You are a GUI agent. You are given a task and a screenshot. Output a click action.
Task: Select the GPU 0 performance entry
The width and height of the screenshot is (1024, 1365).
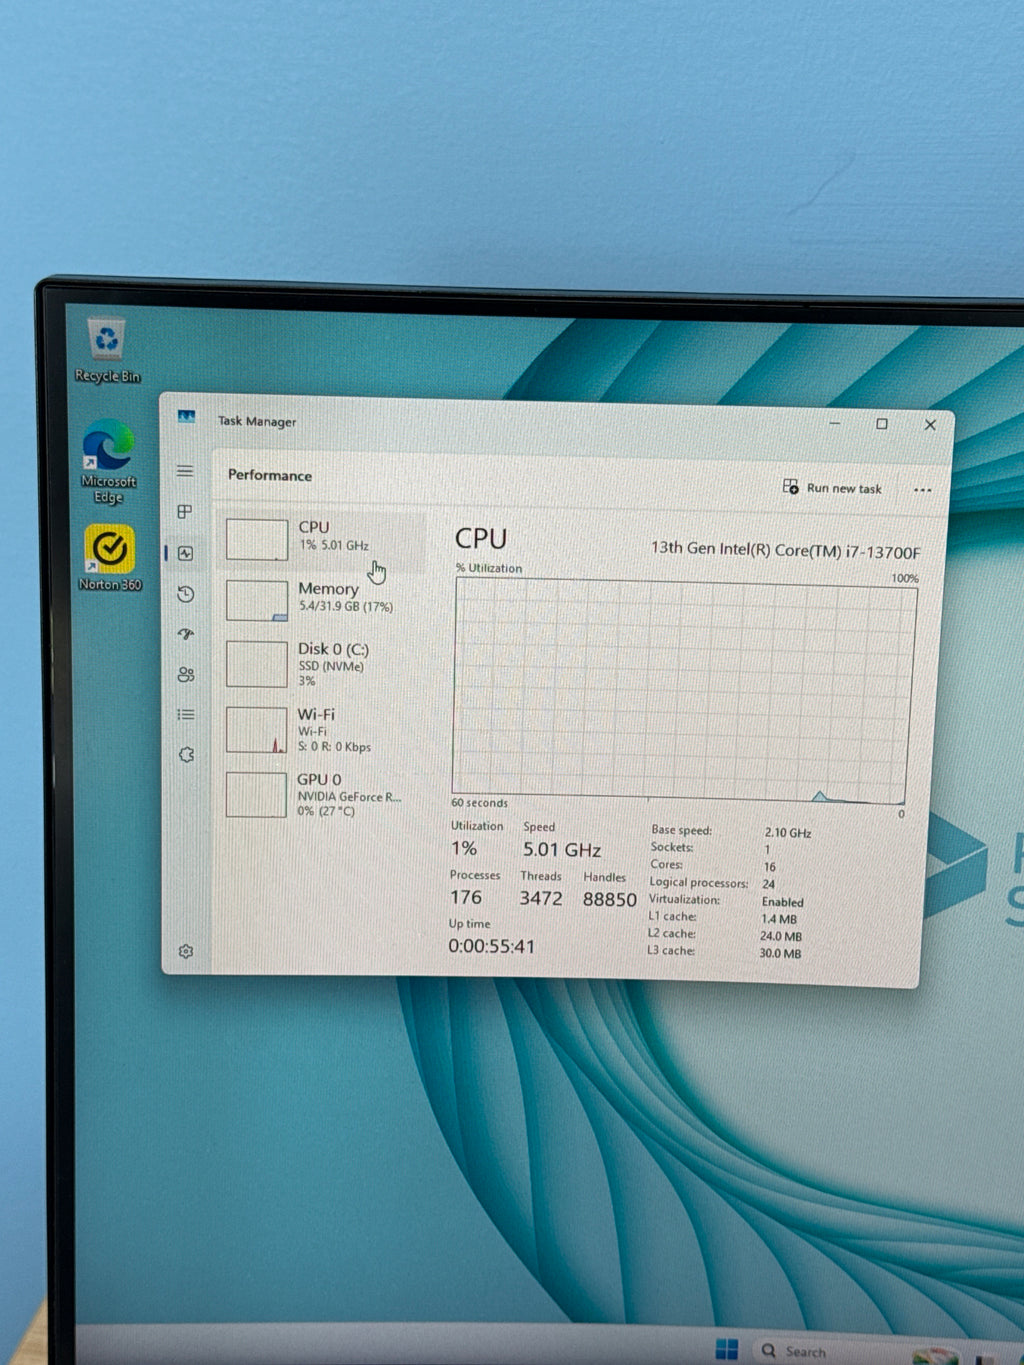tap(320, 795)
